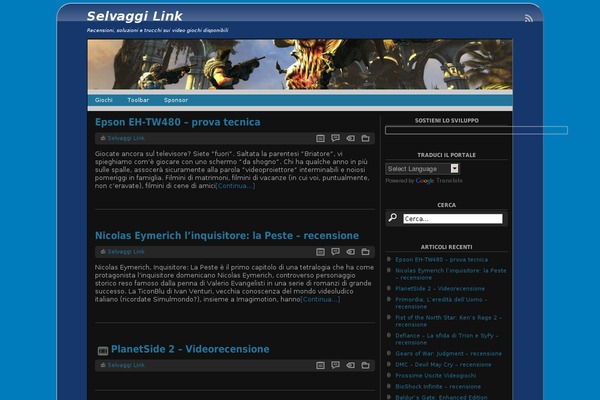Open the Sponsor menu item

[x=176, y=100]
